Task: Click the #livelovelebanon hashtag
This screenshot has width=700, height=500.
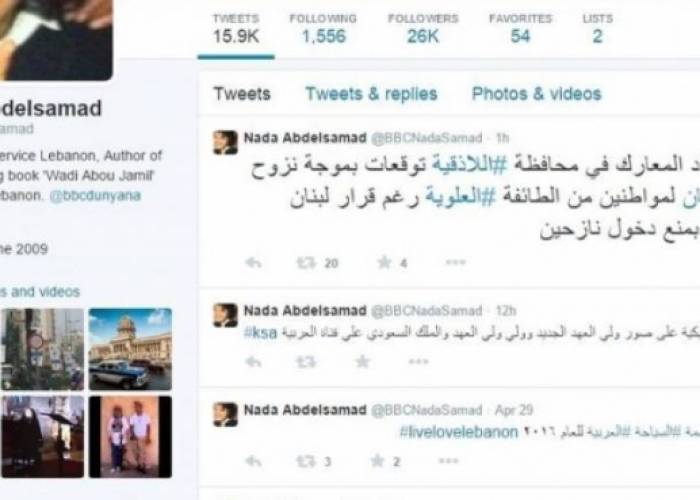Action: [458, 432]
